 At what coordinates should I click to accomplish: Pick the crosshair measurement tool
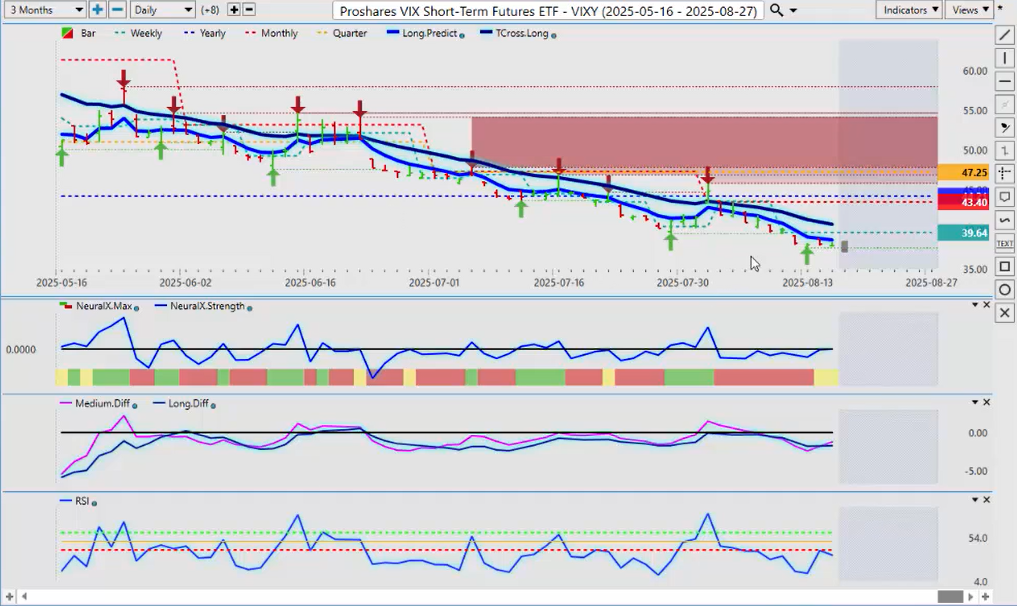[x=1005, y=173]
